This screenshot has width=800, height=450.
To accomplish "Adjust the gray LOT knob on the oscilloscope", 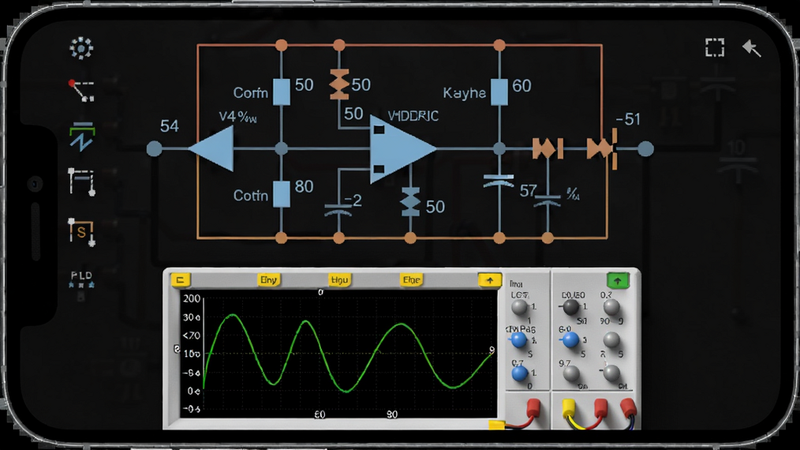I will click(519, 308).
